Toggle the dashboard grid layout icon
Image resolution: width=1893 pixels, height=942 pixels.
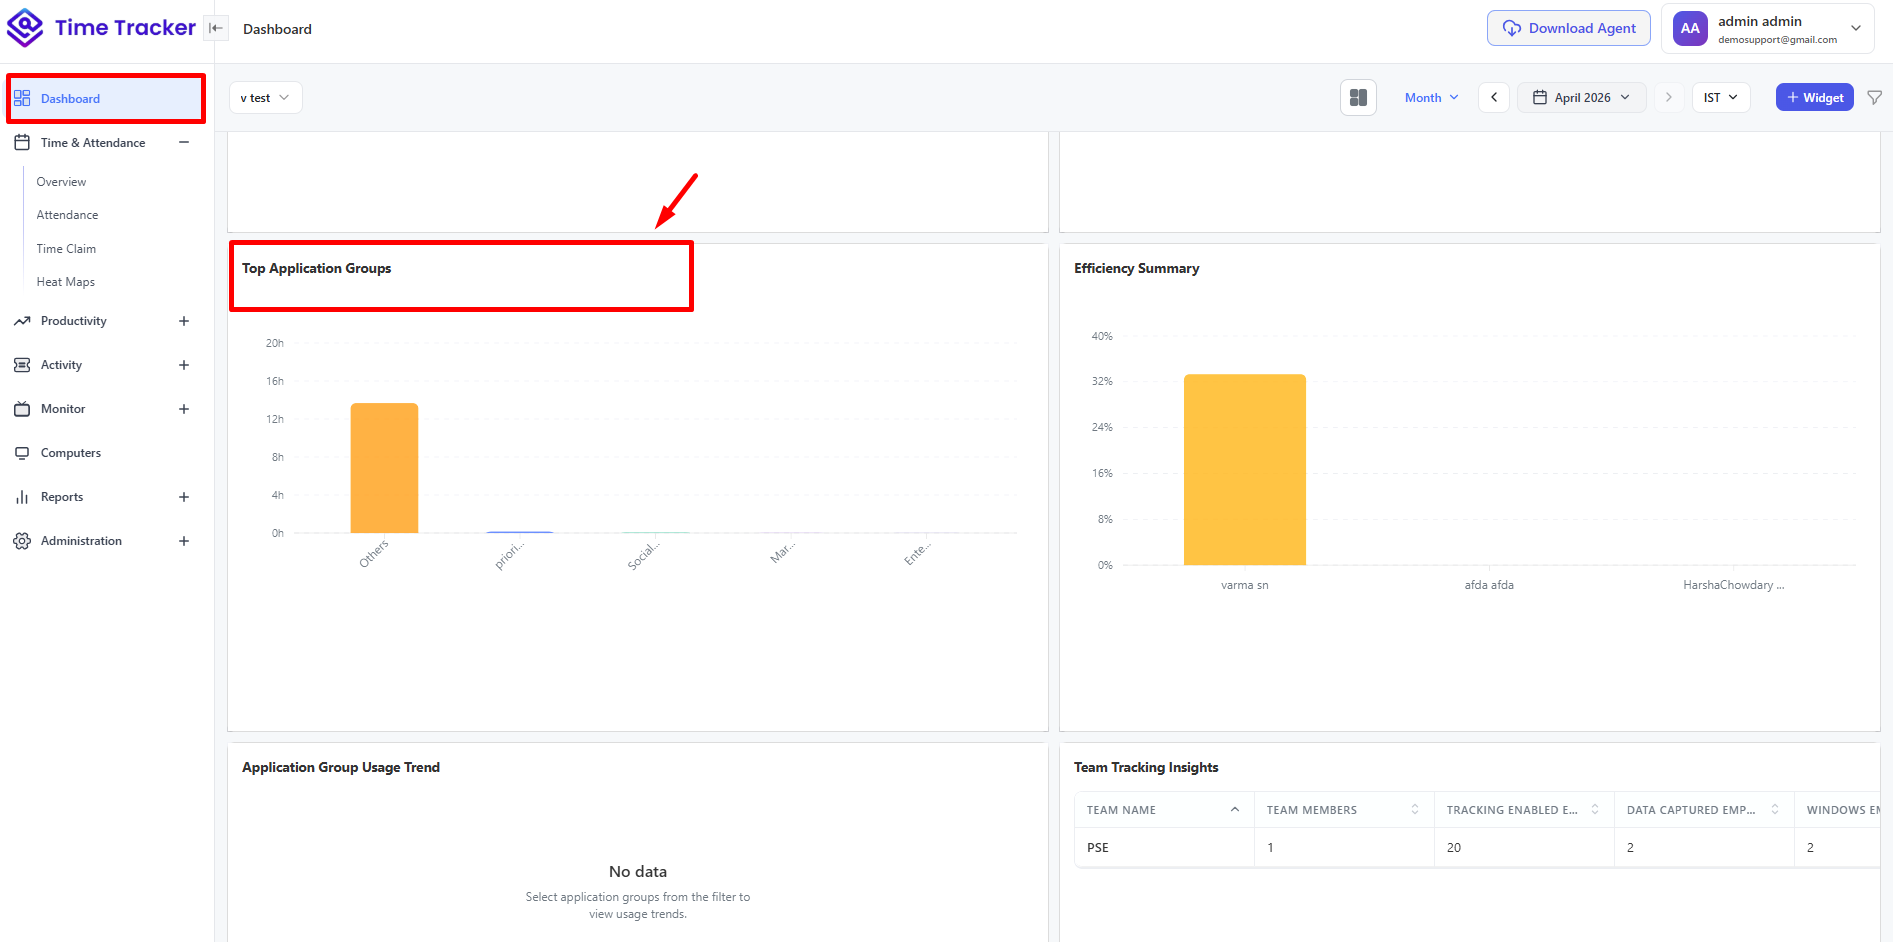click(x=1358, y=98)
